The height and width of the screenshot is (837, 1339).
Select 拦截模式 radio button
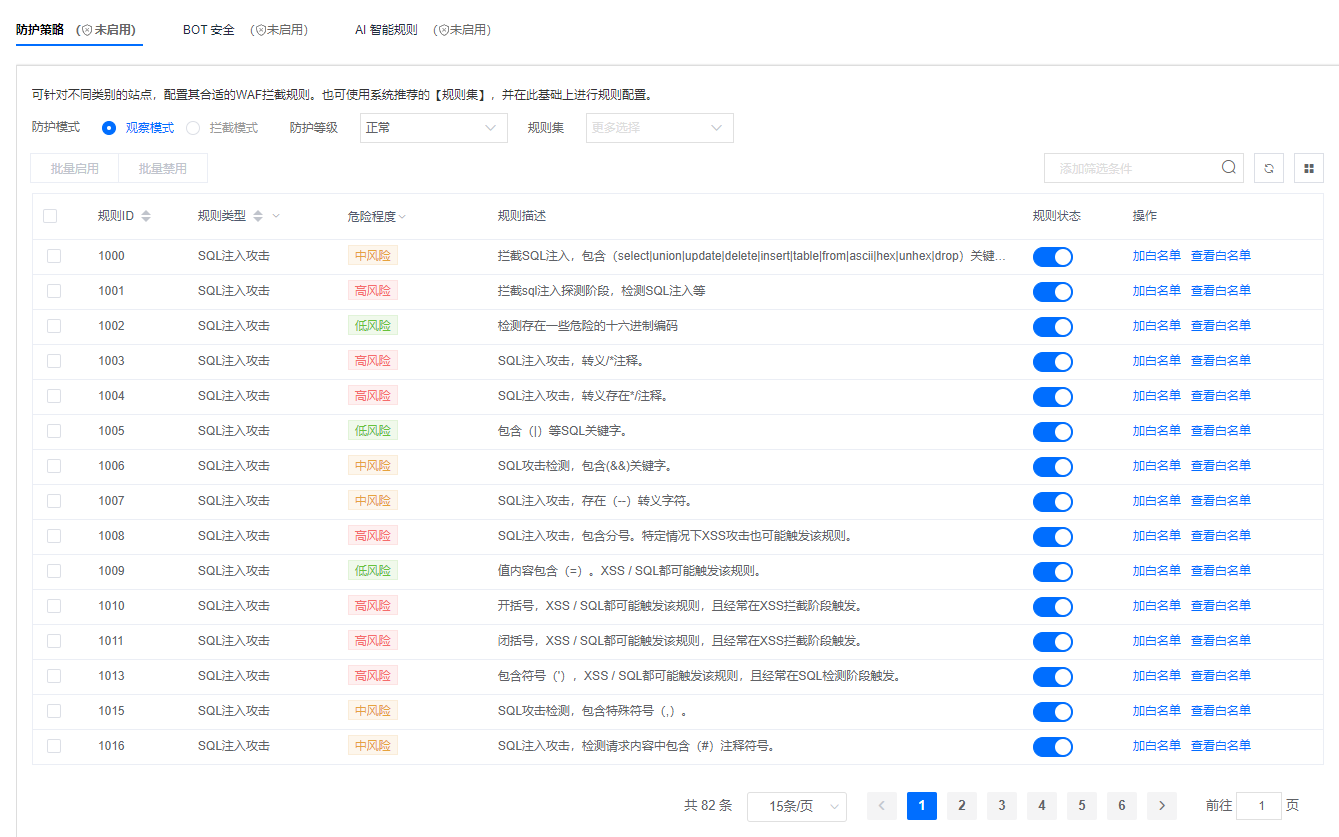click(x=193, y=128)
